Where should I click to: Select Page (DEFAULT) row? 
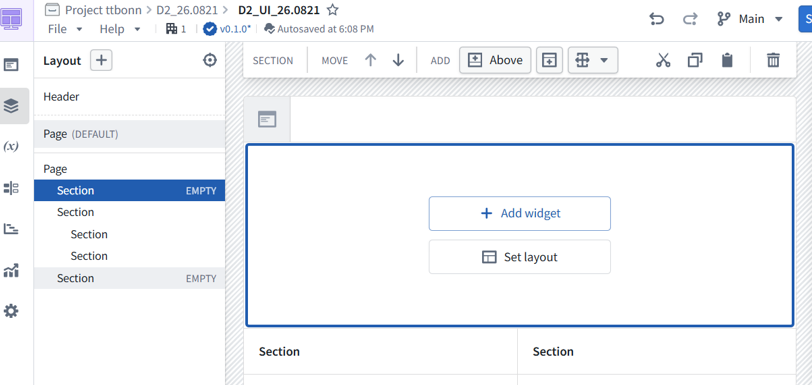[129, 134]
